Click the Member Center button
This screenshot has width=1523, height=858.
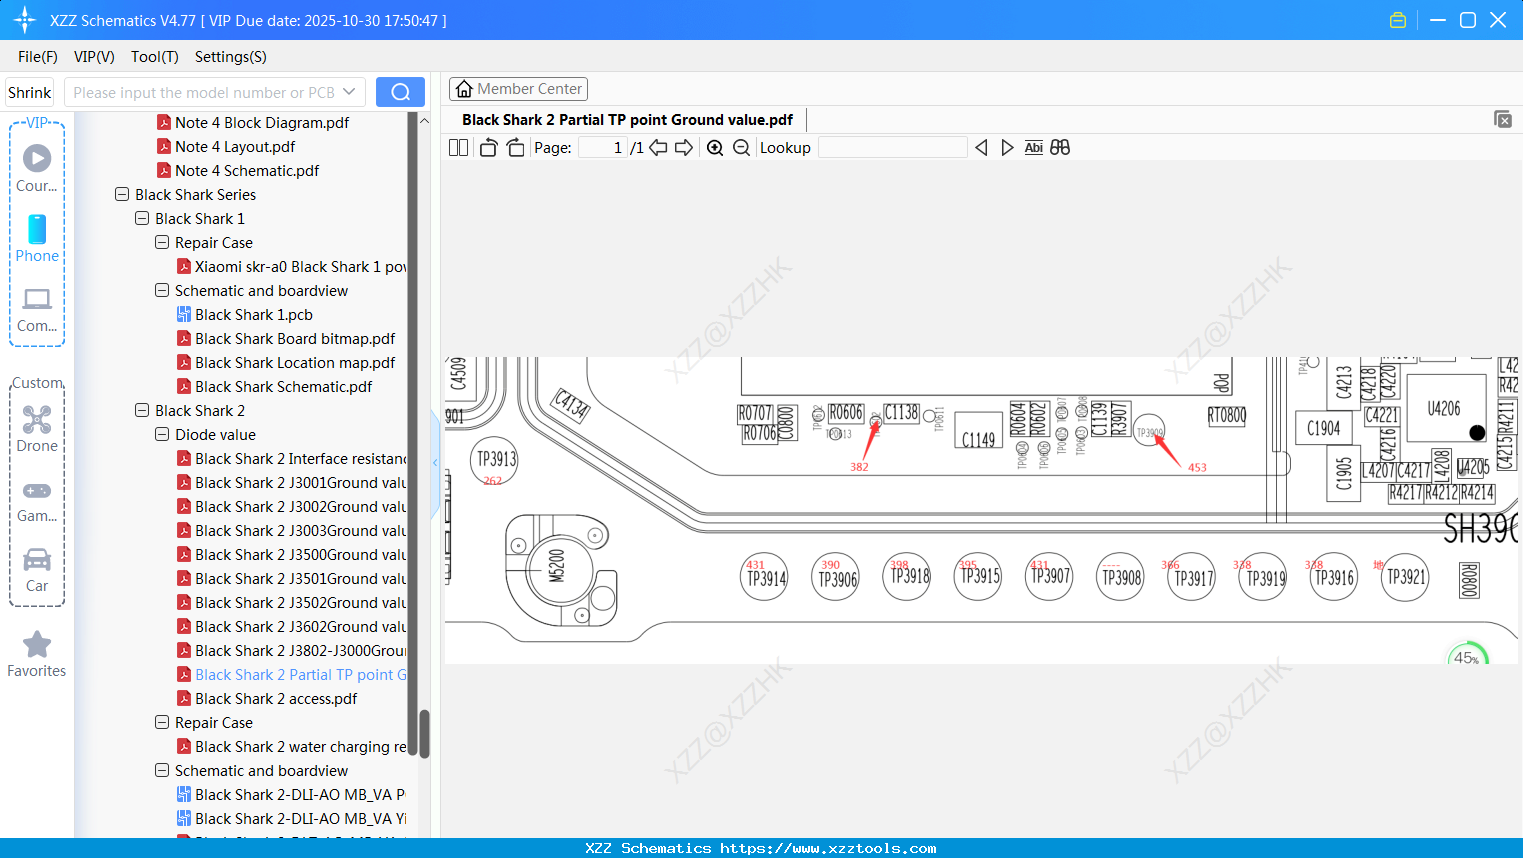pyautogui.click(x=518, y=89)
